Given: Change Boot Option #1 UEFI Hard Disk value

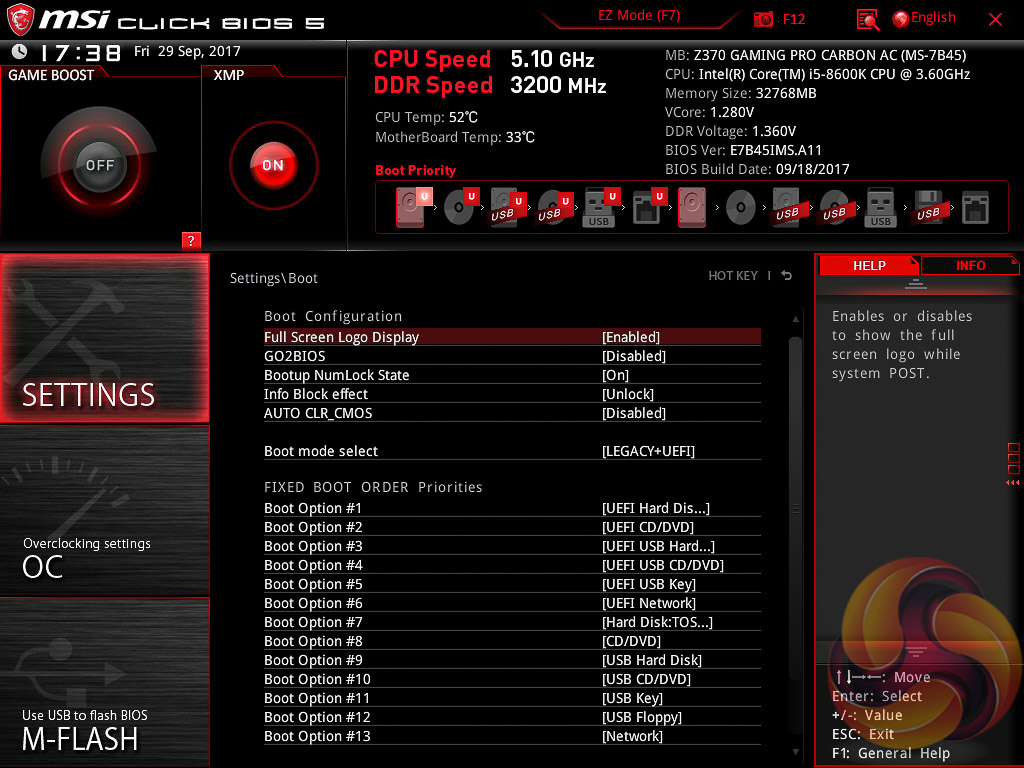Looking at the screenshot, I should 655,508.
